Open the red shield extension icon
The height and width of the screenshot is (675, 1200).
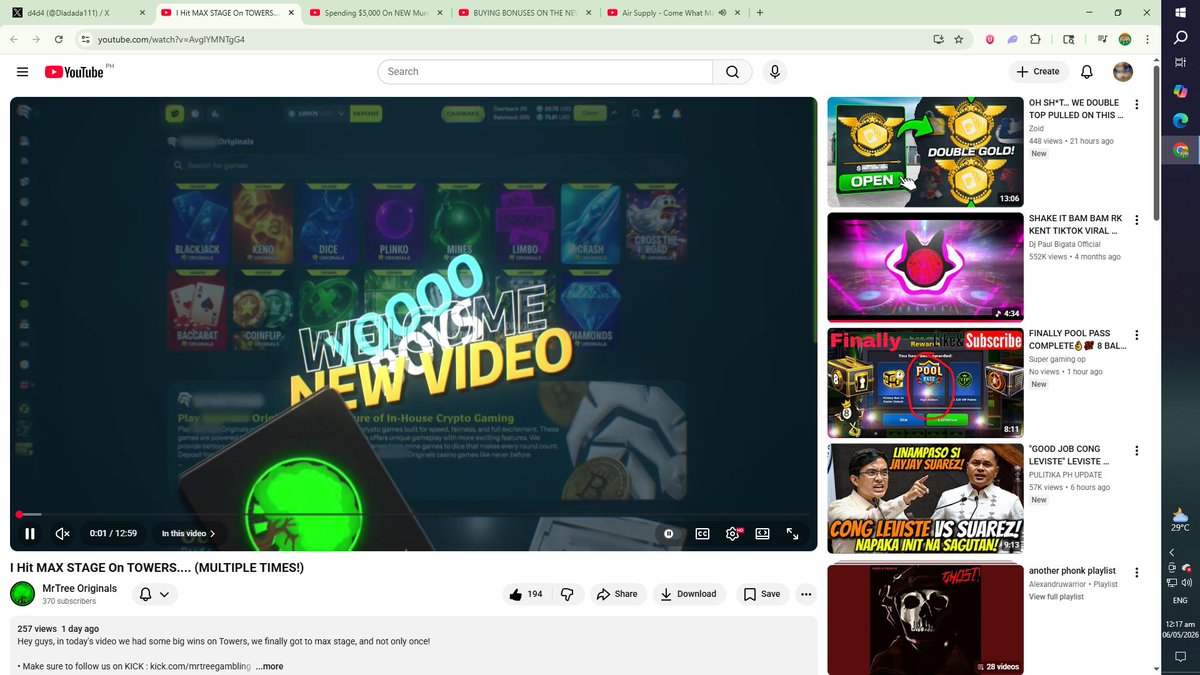[990, 39]
